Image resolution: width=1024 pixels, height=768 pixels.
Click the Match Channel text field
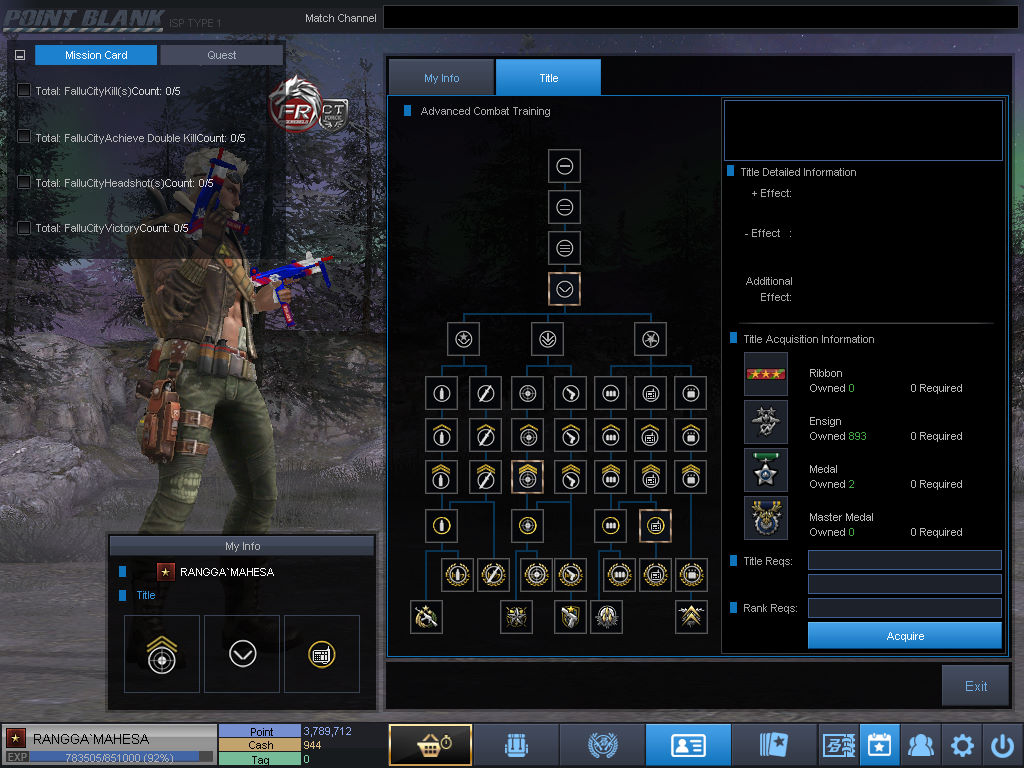[x=700, y=18]
